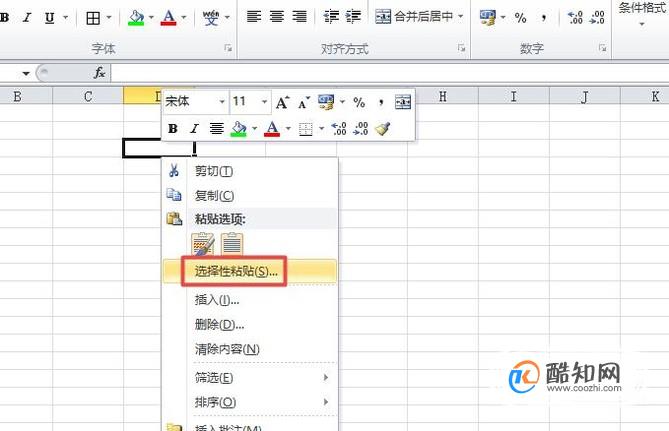Screen dimensions: 669x431
Task: Click inside the formula bar input
Action: 389,73
